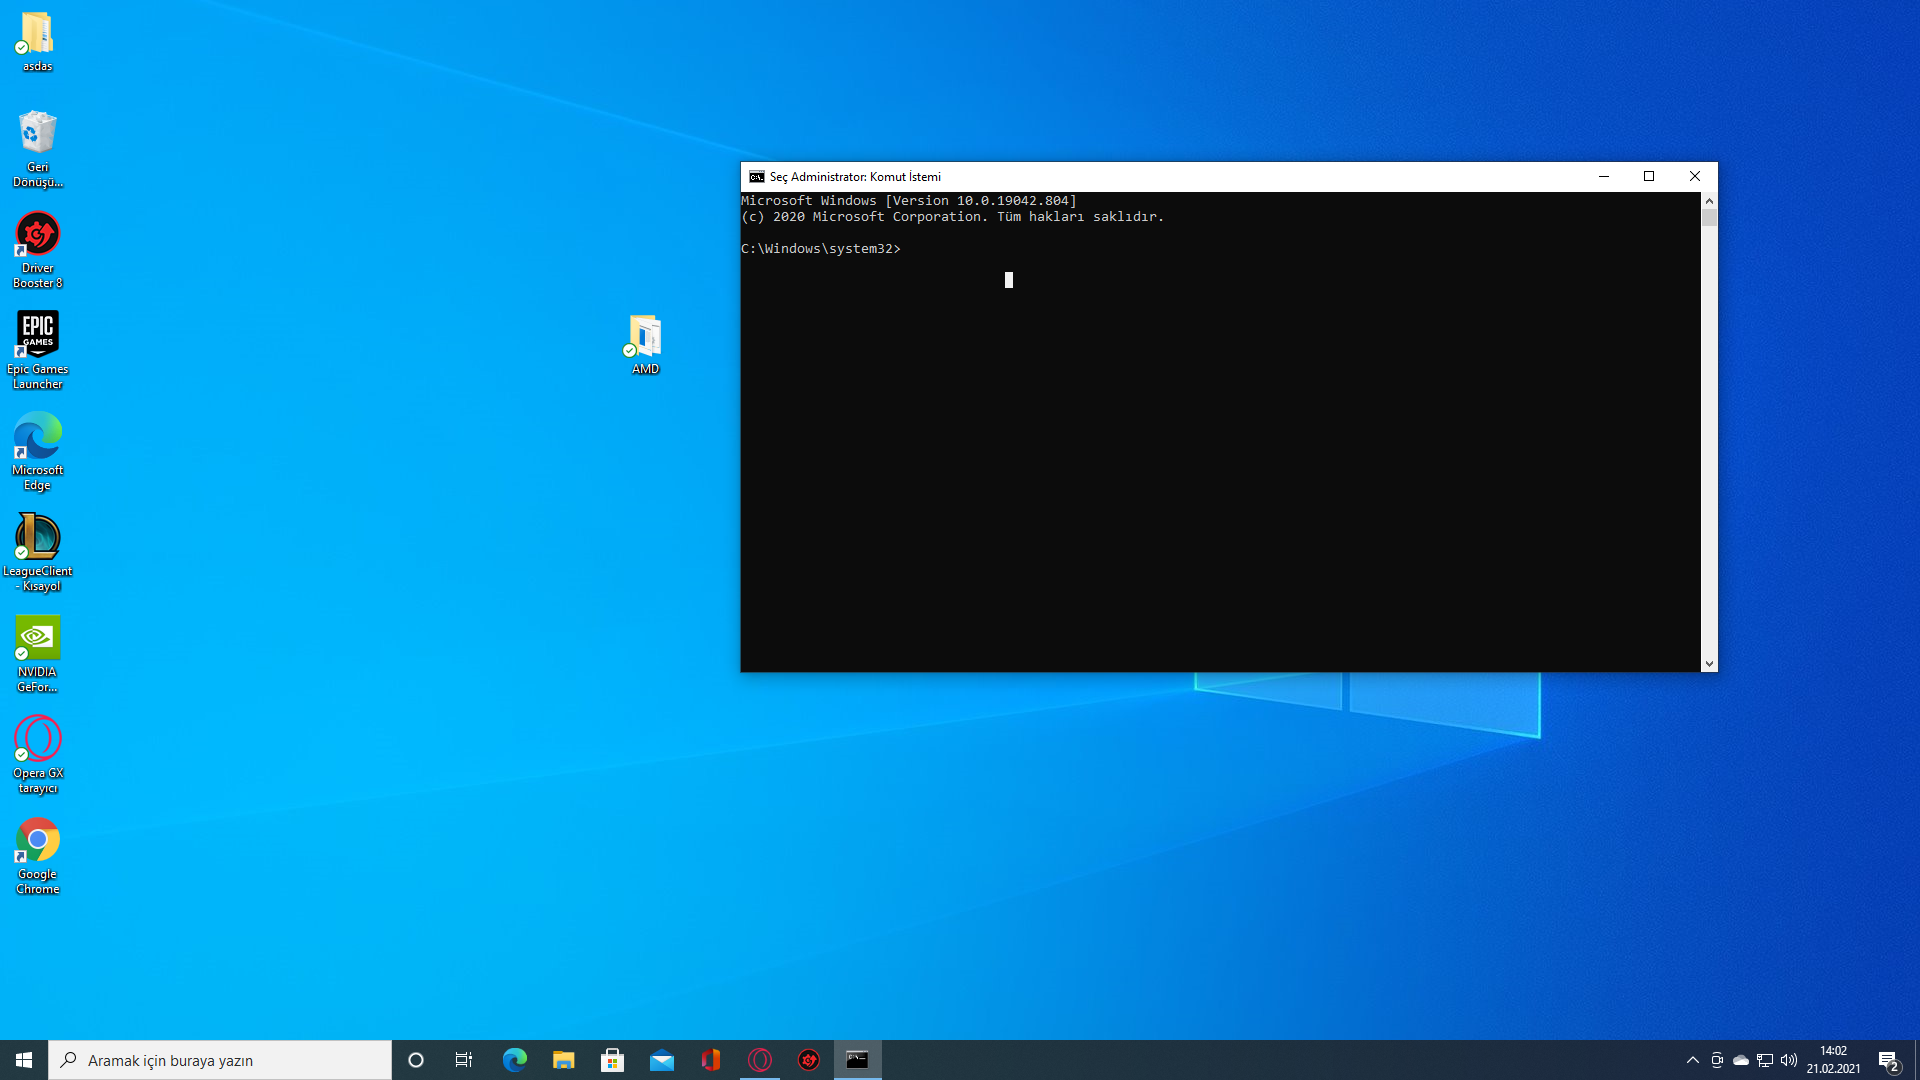
Task: Open Epic Games Launcher desktop shortcut
Action: [37, 350]
